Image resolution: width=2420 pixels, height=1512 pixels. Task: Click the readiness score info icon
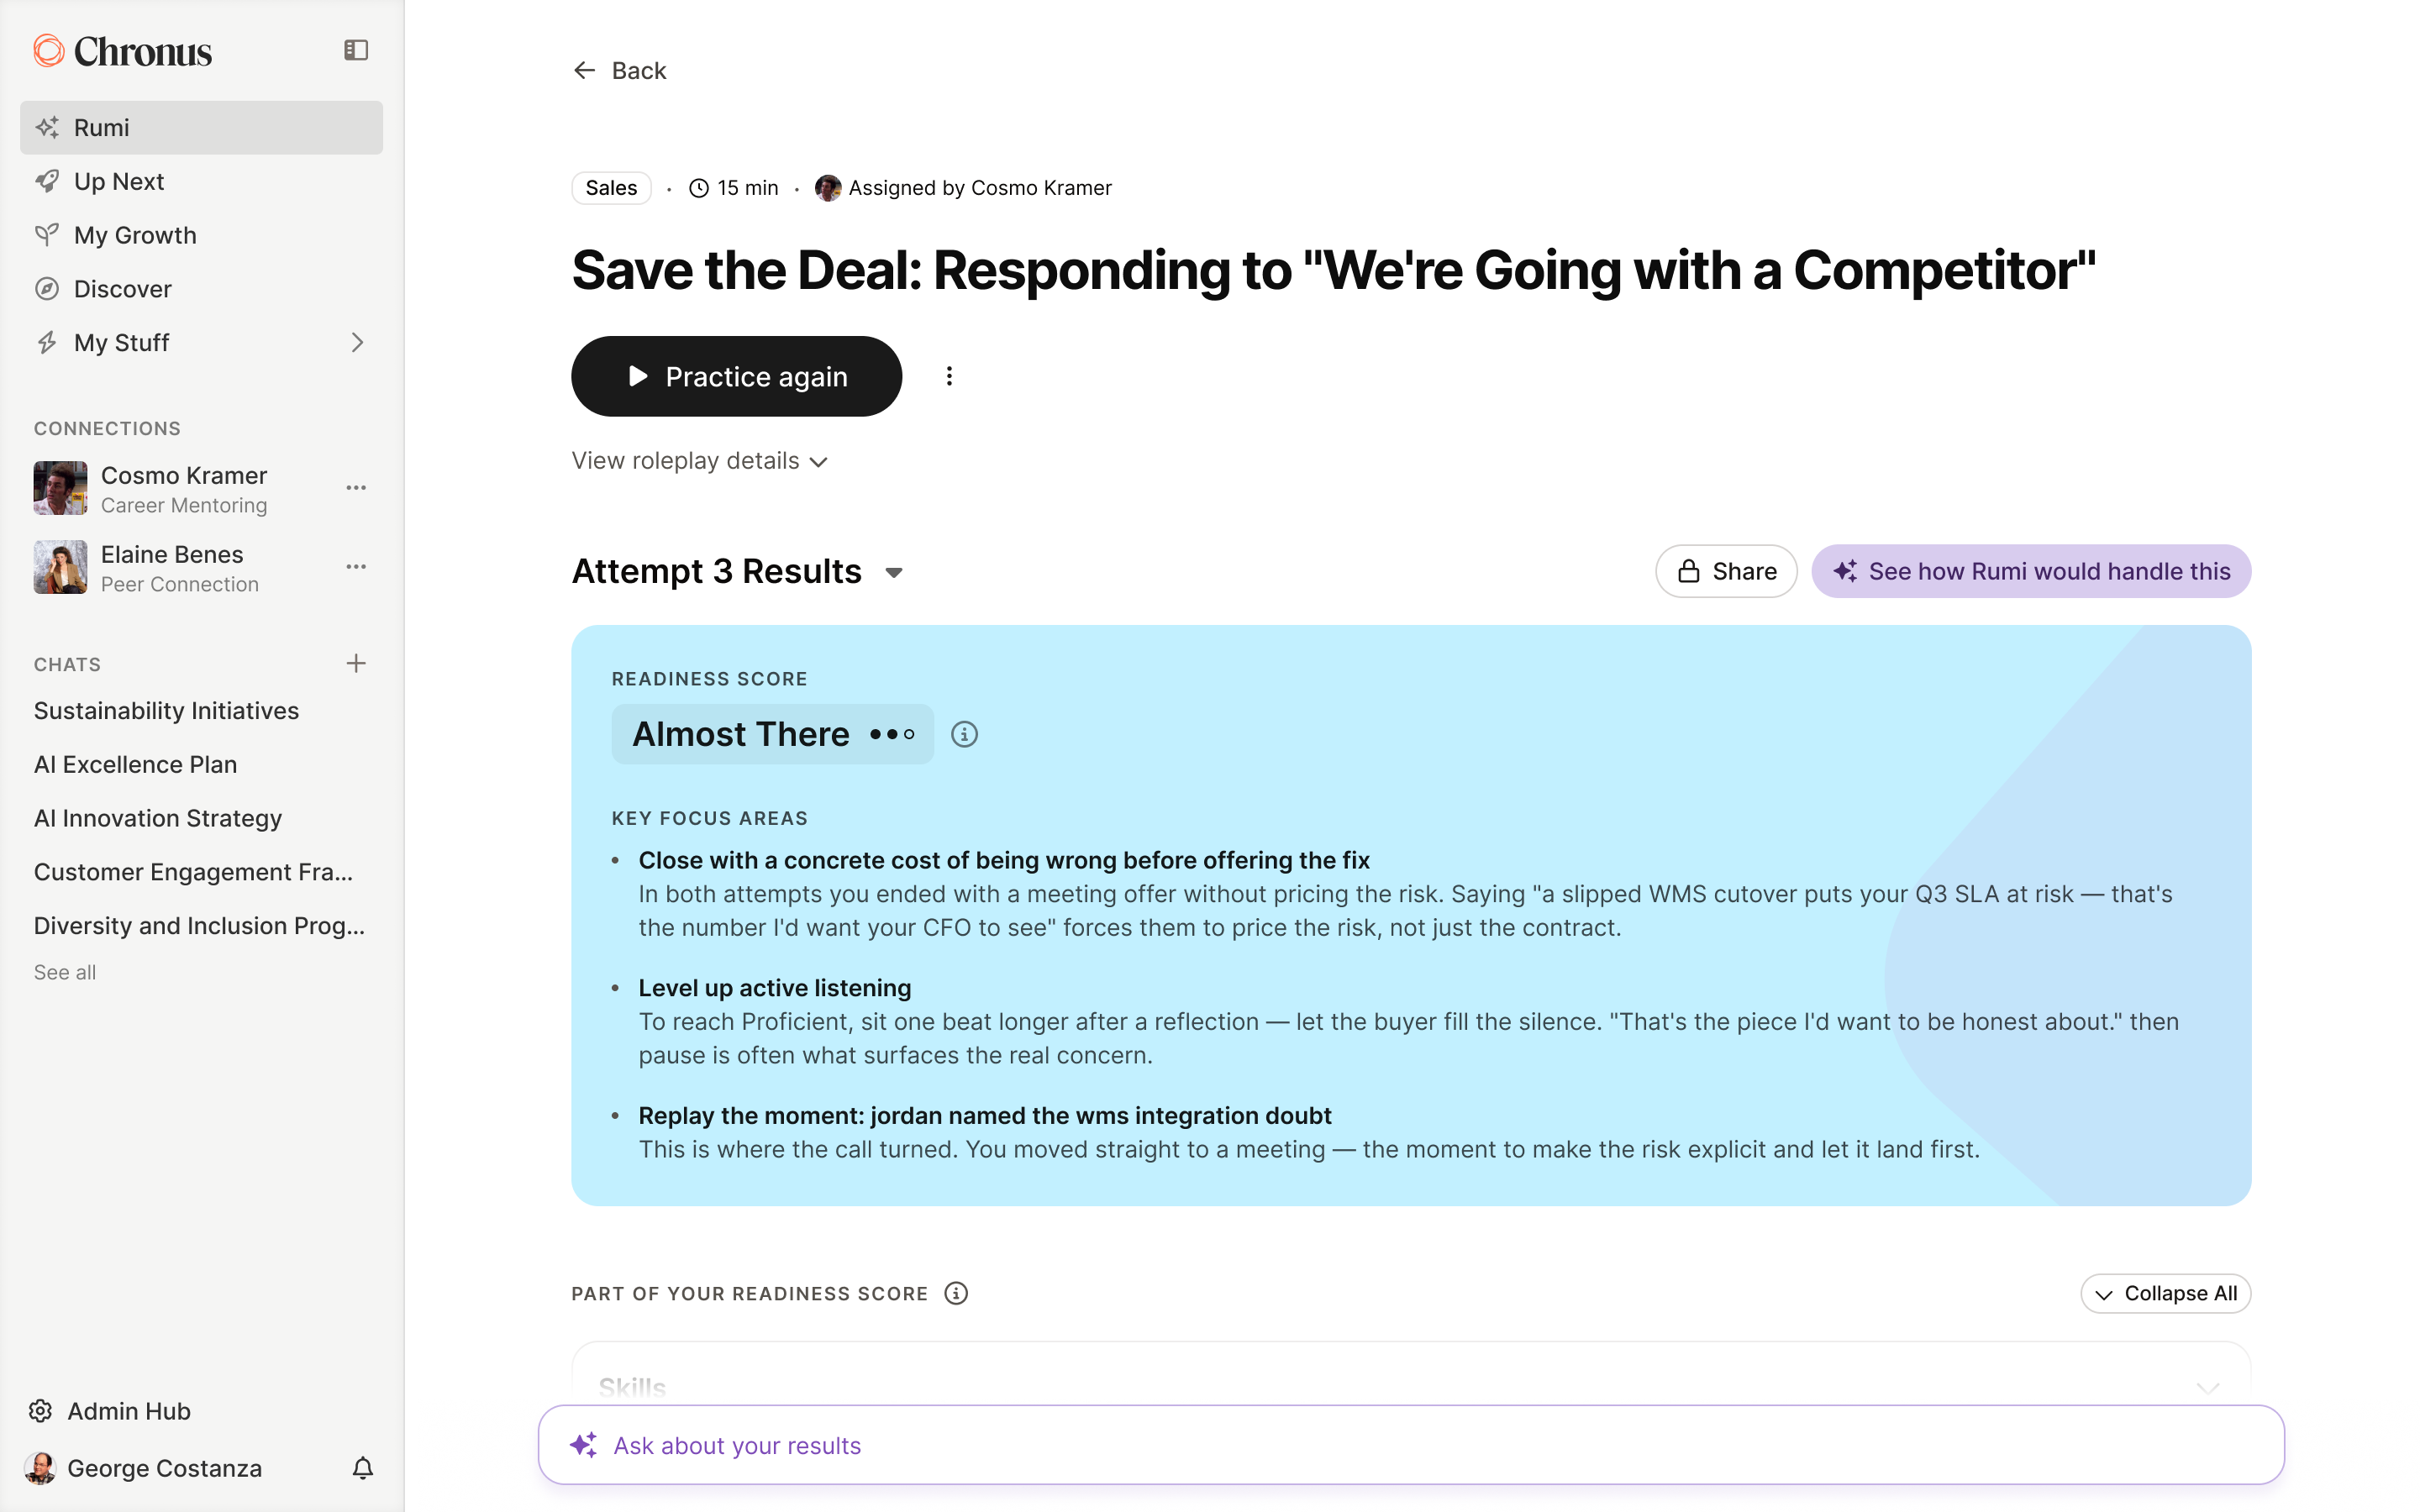(x=964, y=734)
